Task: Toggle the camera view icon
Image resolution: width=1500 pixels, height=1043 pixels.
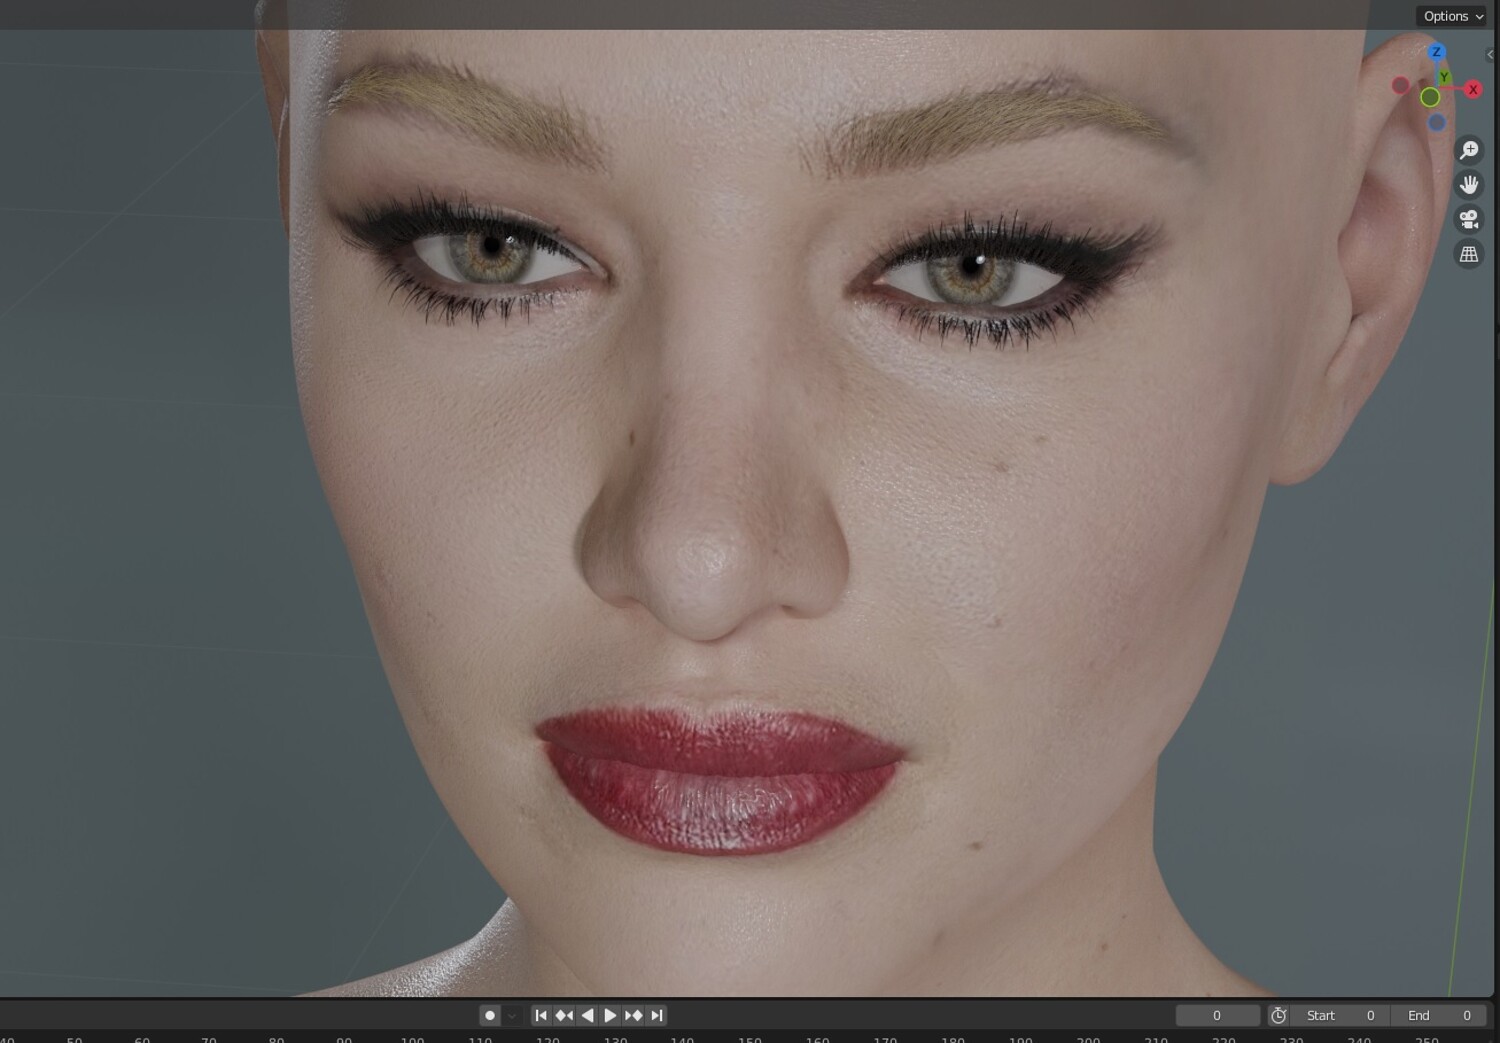Action: [x=1469, y=219]
